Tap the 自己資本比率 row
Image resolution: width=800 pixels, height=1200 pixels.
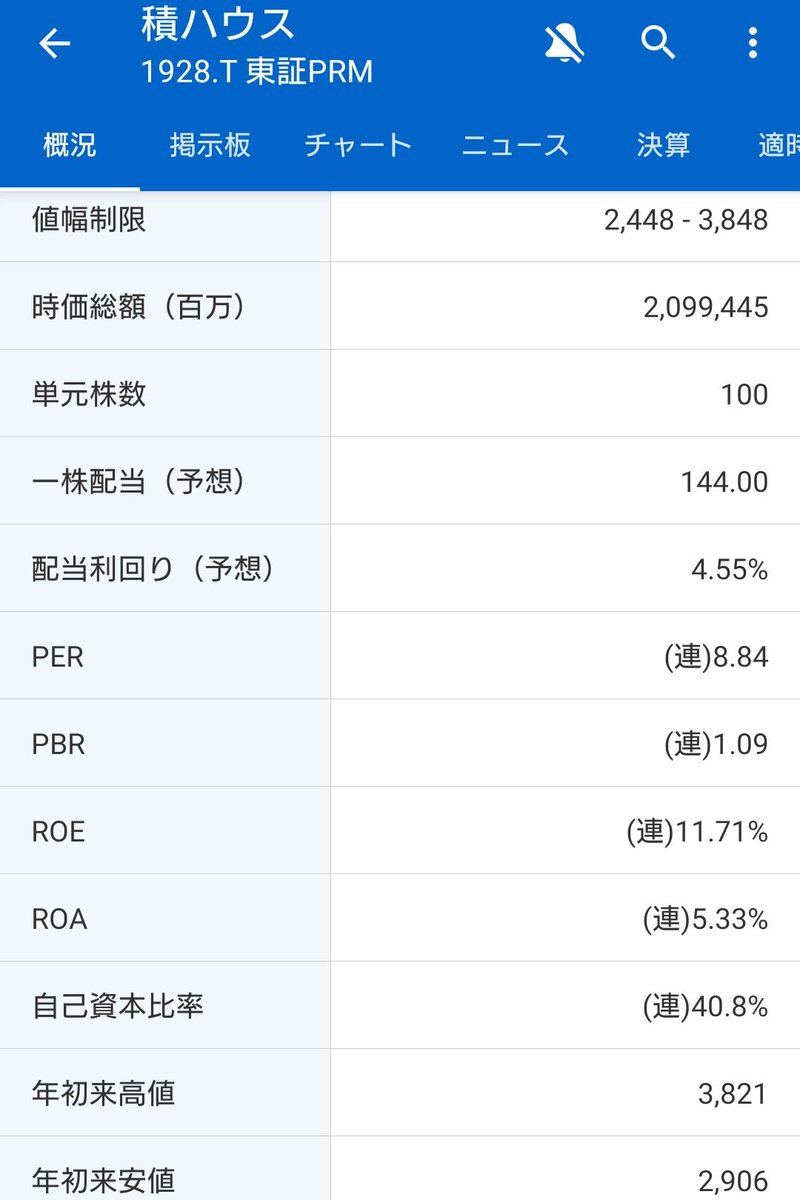tap(400, 1005)
